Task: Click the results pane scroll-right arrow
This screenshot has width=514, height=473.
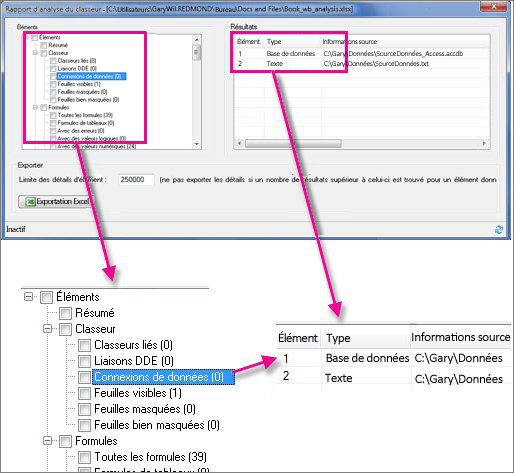Action: pos(484,143)
